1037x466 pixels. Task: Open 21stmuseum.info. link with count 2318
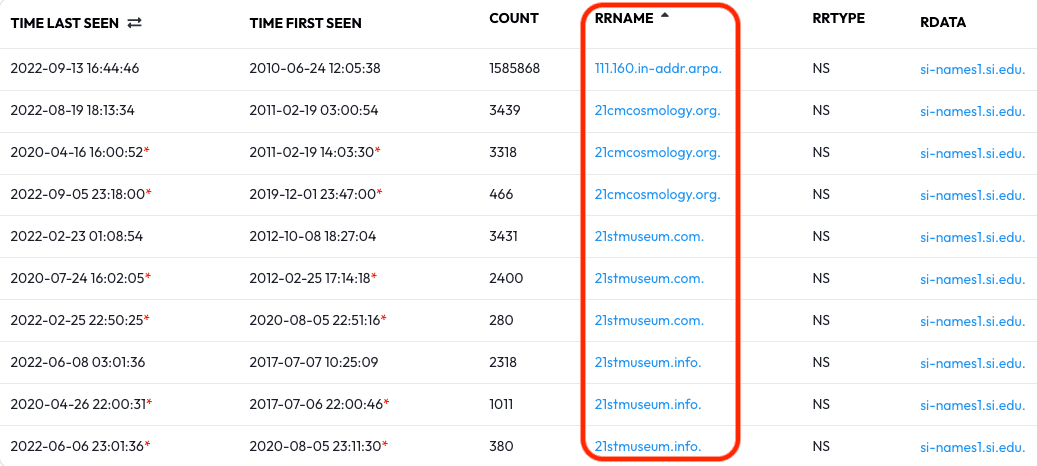point(648,362)
